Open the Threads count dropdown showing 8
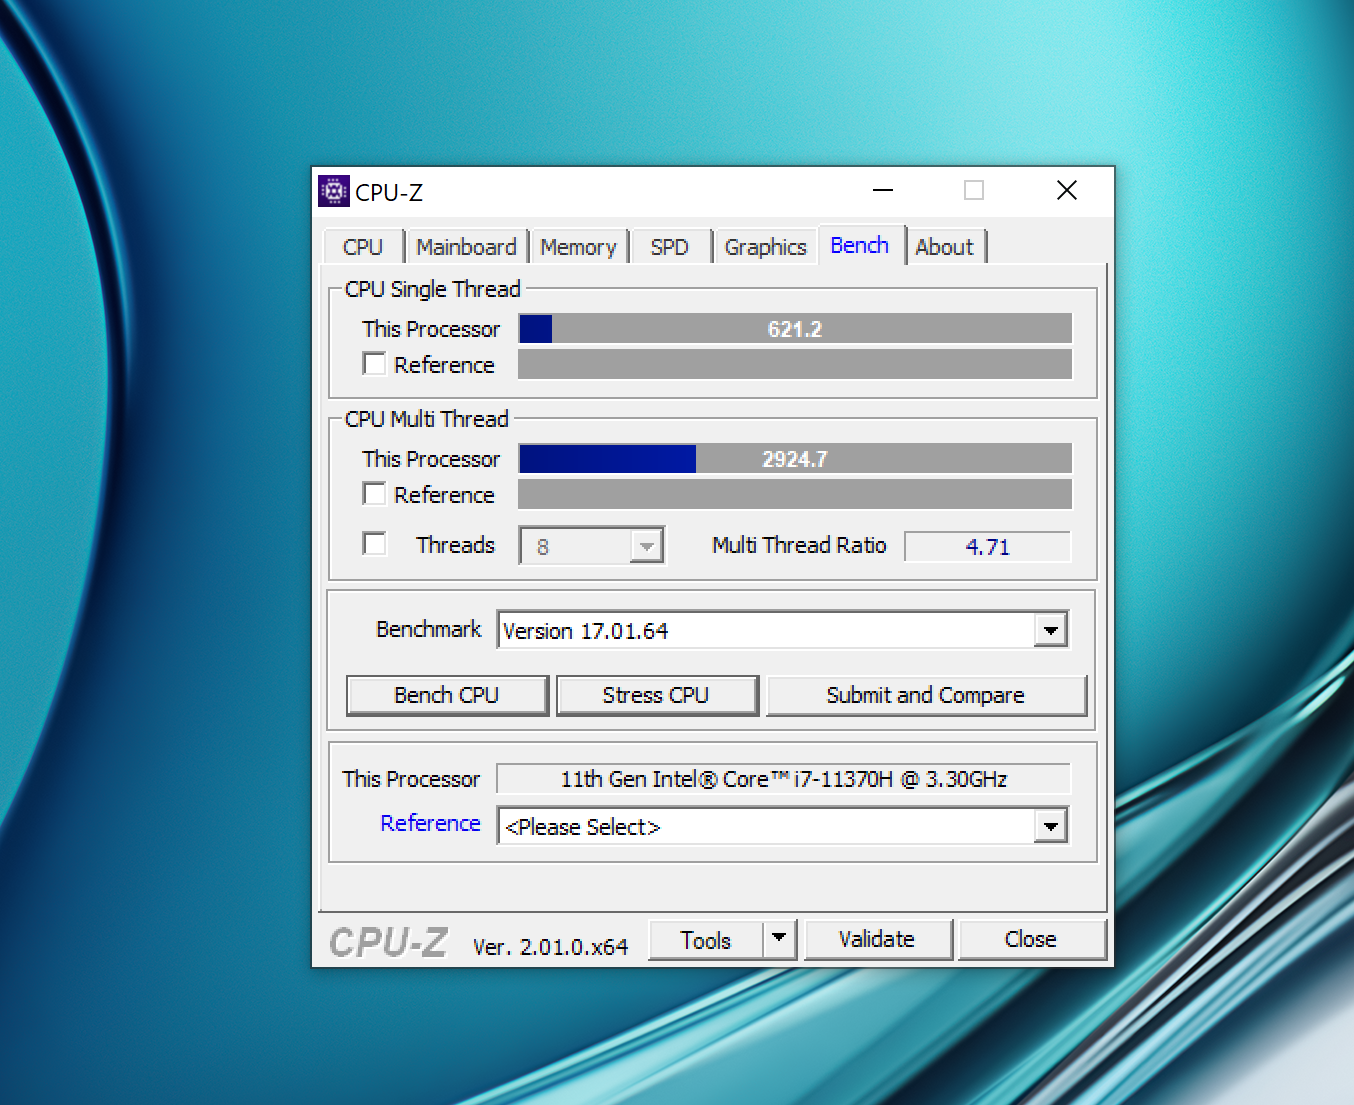This screenshot has width=1354, height=1105. tap(592, 546)
